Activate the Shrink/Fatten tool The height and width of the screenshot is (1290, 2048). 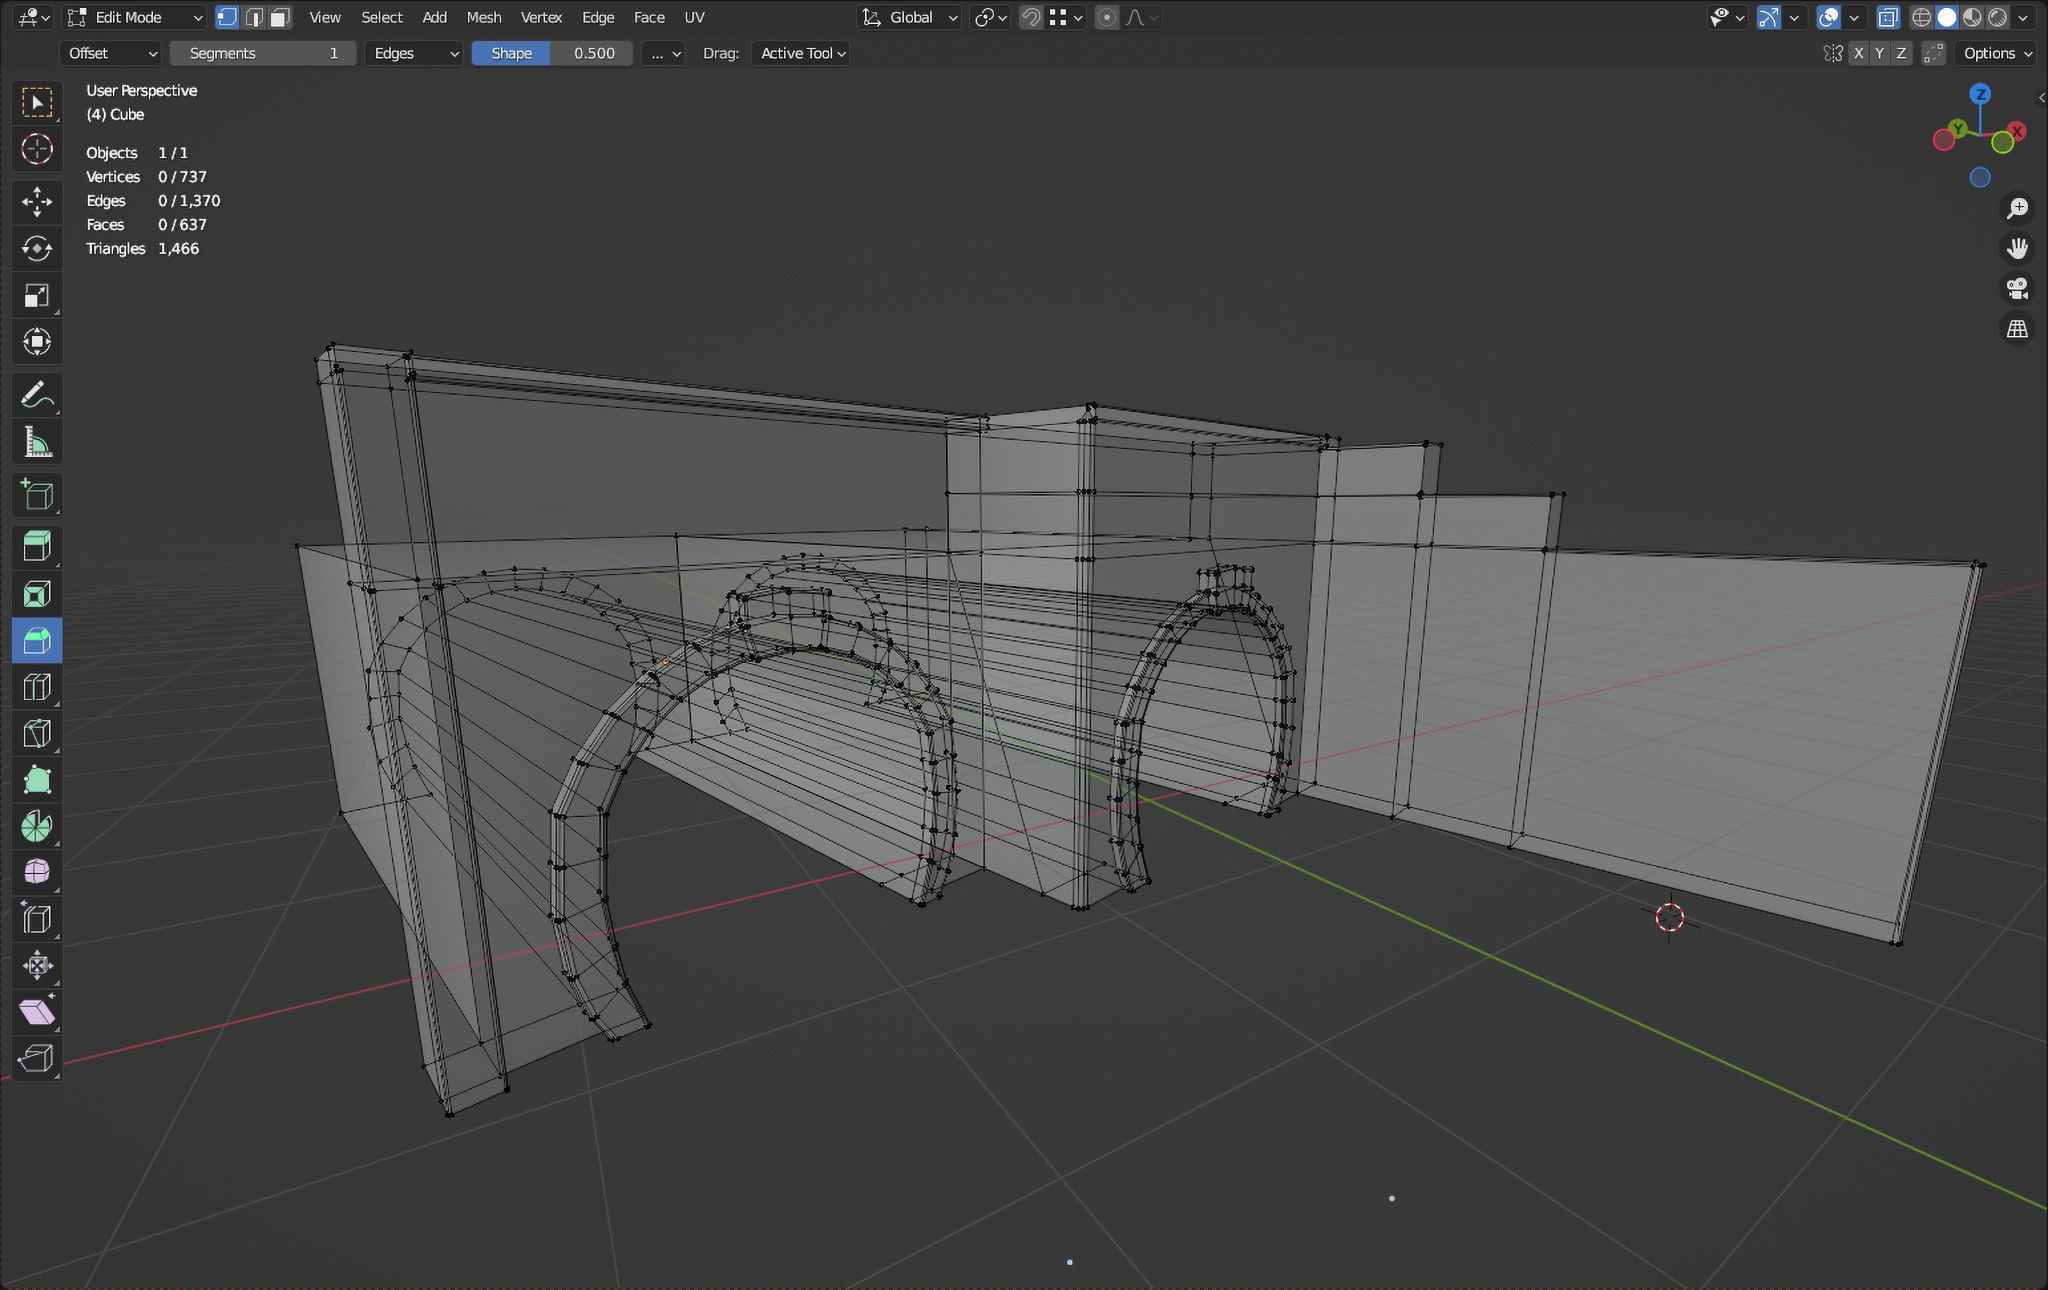(x=37, y=965)
